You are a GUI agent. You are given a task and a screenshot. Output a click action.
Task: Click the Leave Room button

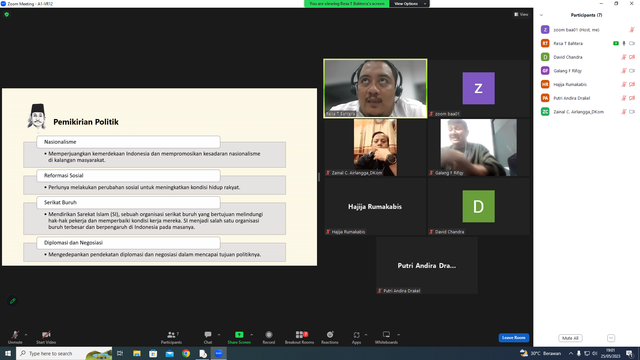tap(513, 338)
